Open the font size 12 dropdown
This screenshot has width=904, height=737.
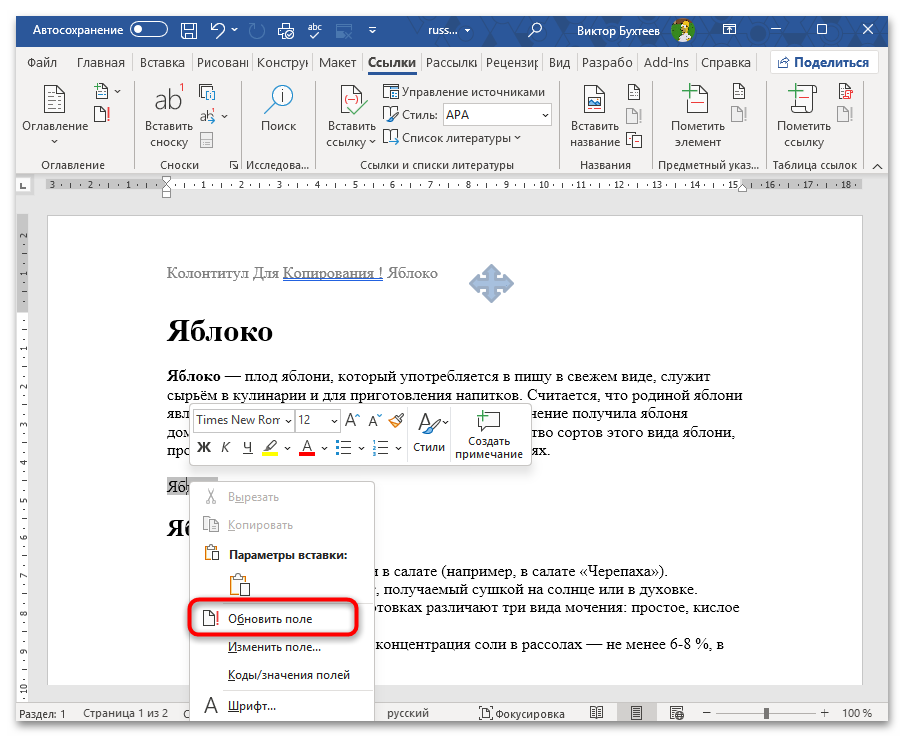tap(334, 420)
